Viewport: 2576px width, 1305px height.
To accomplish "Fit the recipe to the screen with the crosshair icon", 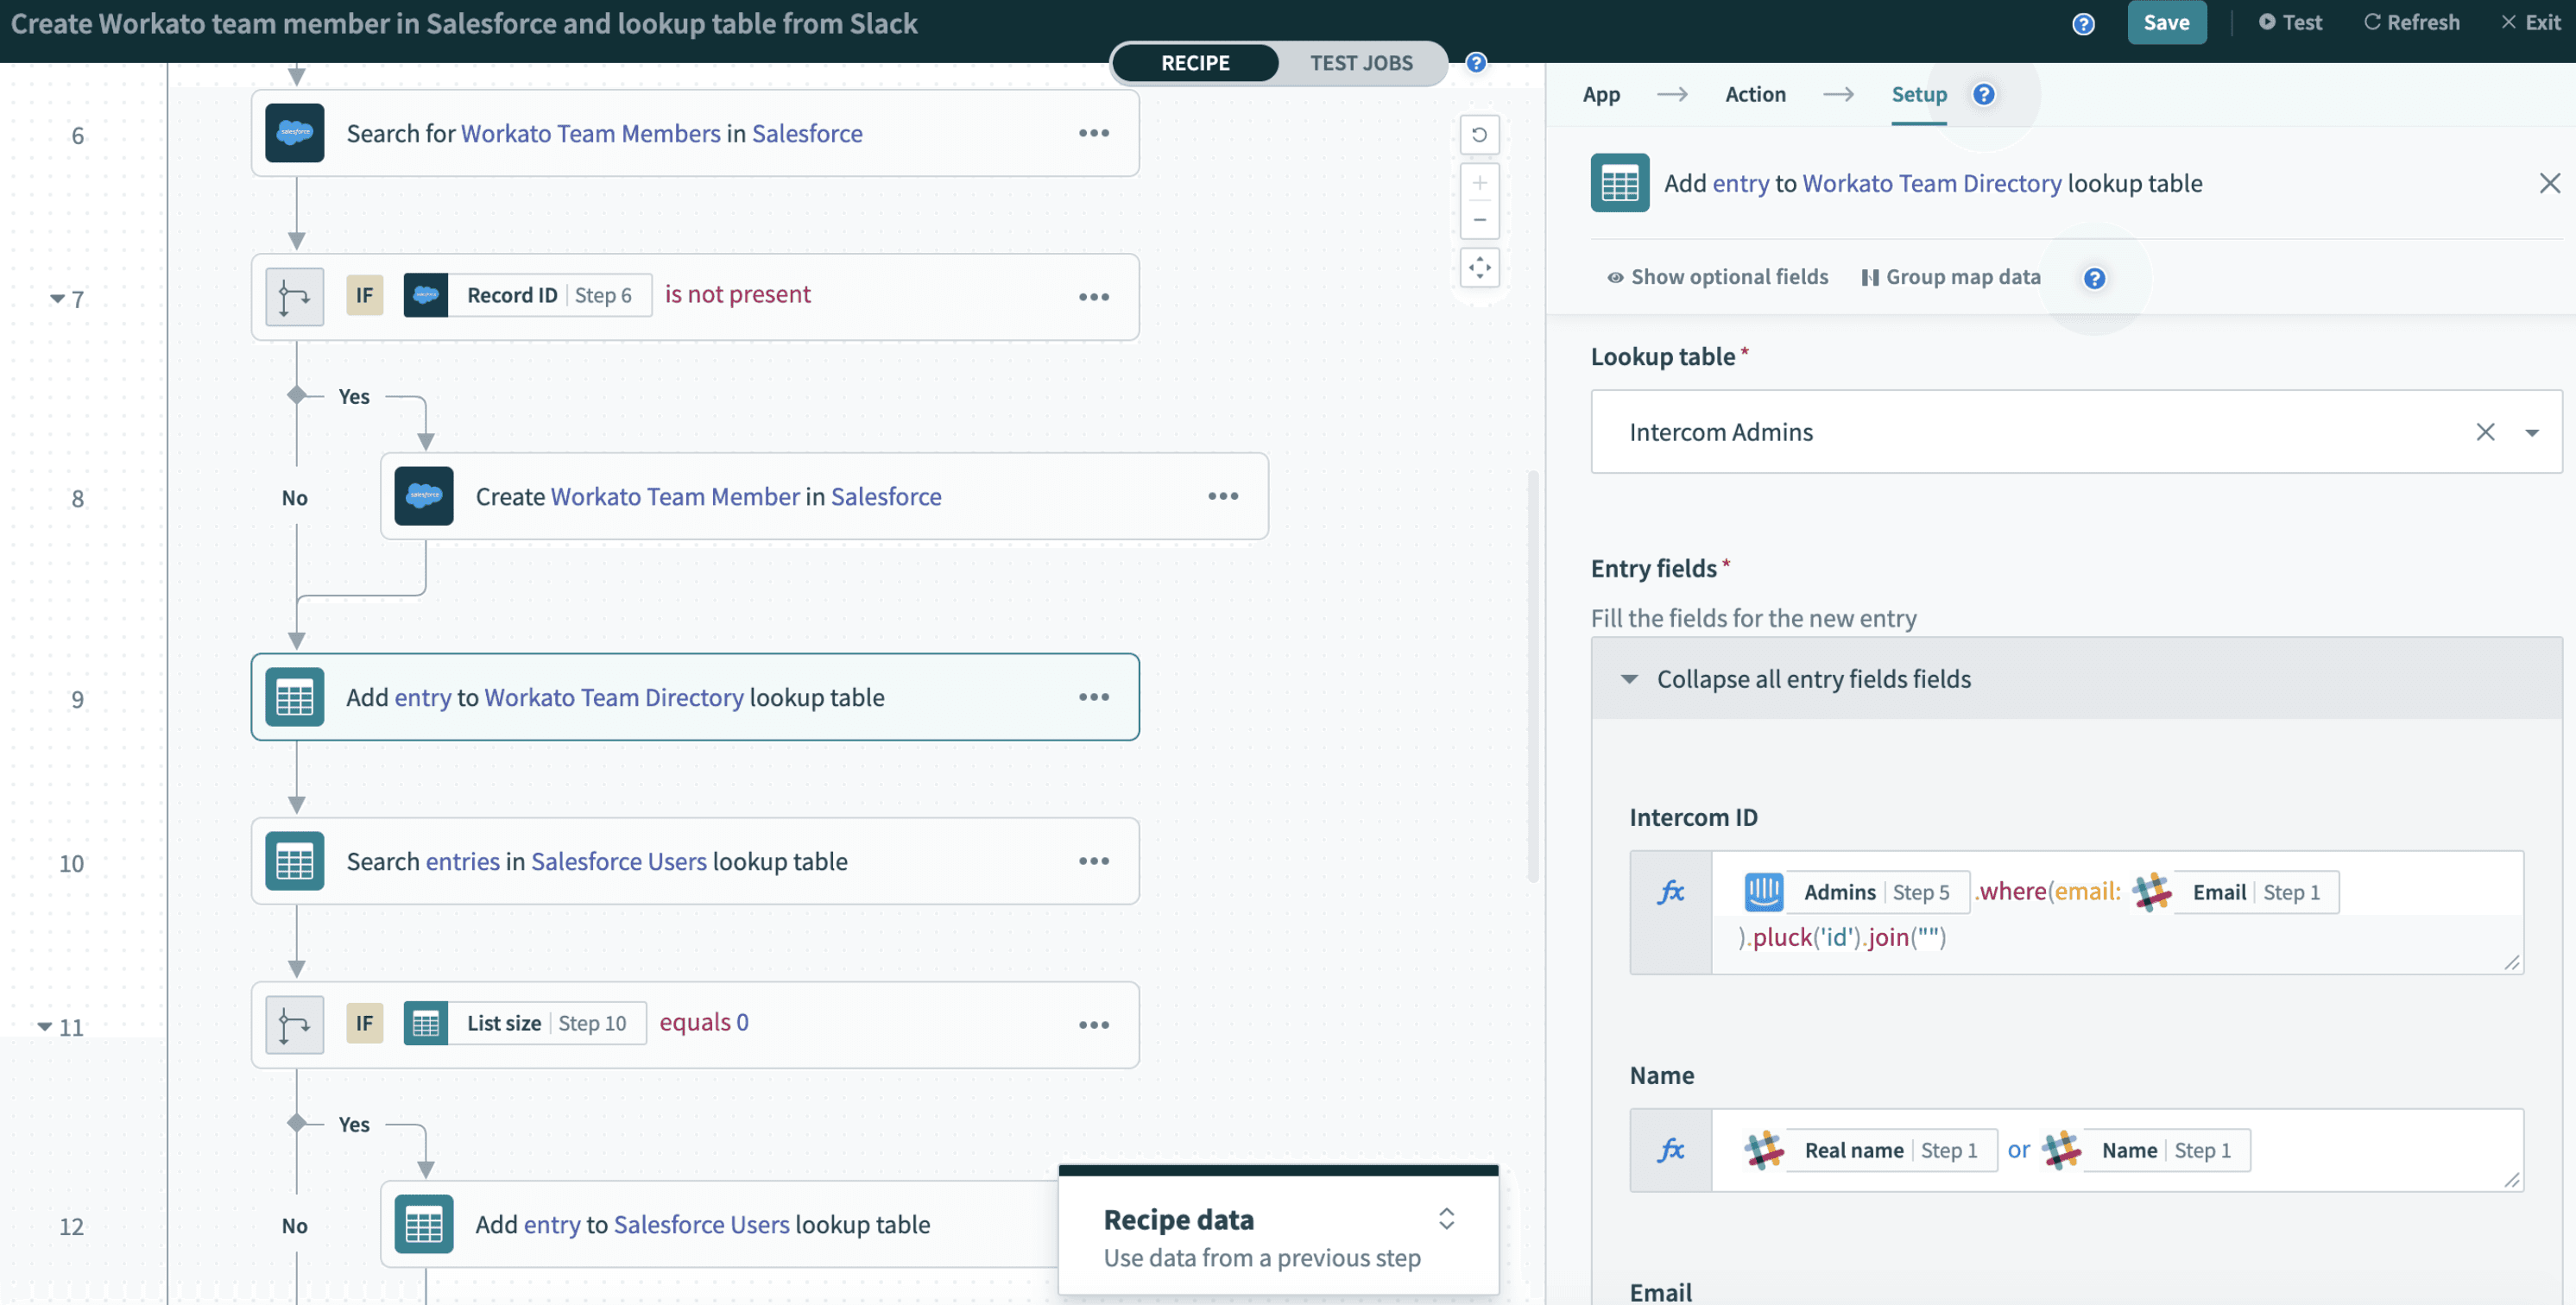I will point(1480,268).
